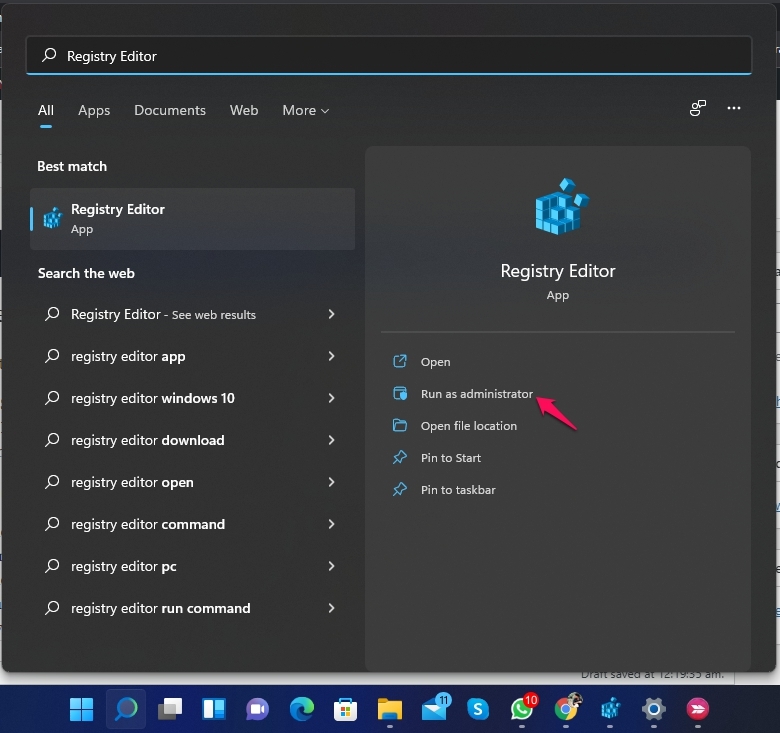Open Widgets on the taskbar
The height and width of the screenshot is (733, 780).
click(x=214, y=709)
